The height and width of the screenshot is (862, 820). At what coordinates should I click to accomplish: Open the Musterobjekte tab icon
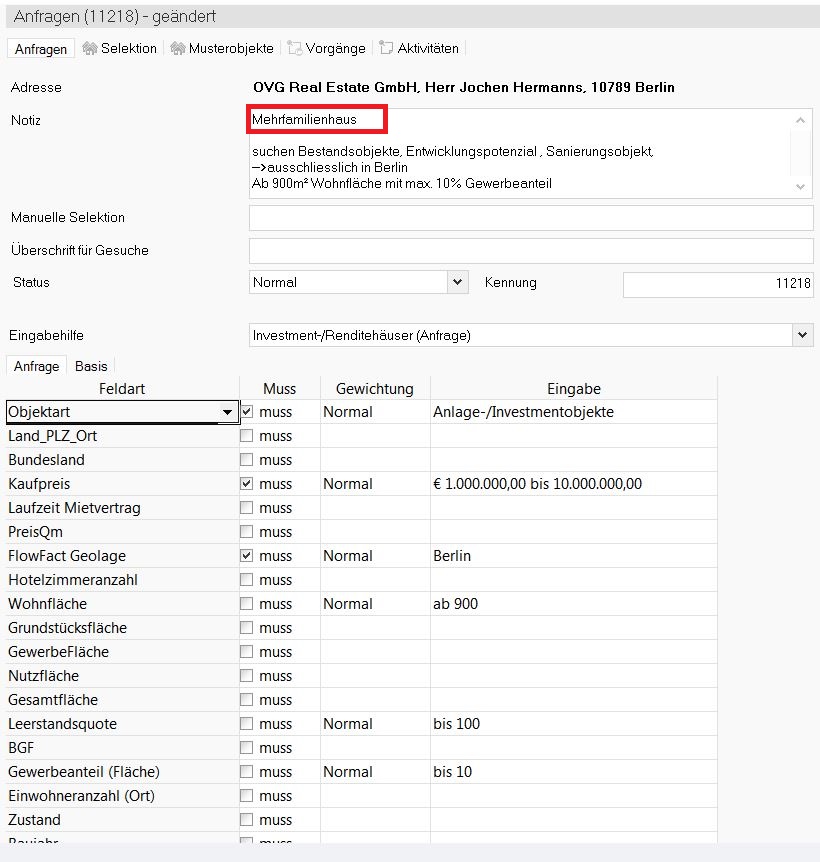[x=178, y=48]
